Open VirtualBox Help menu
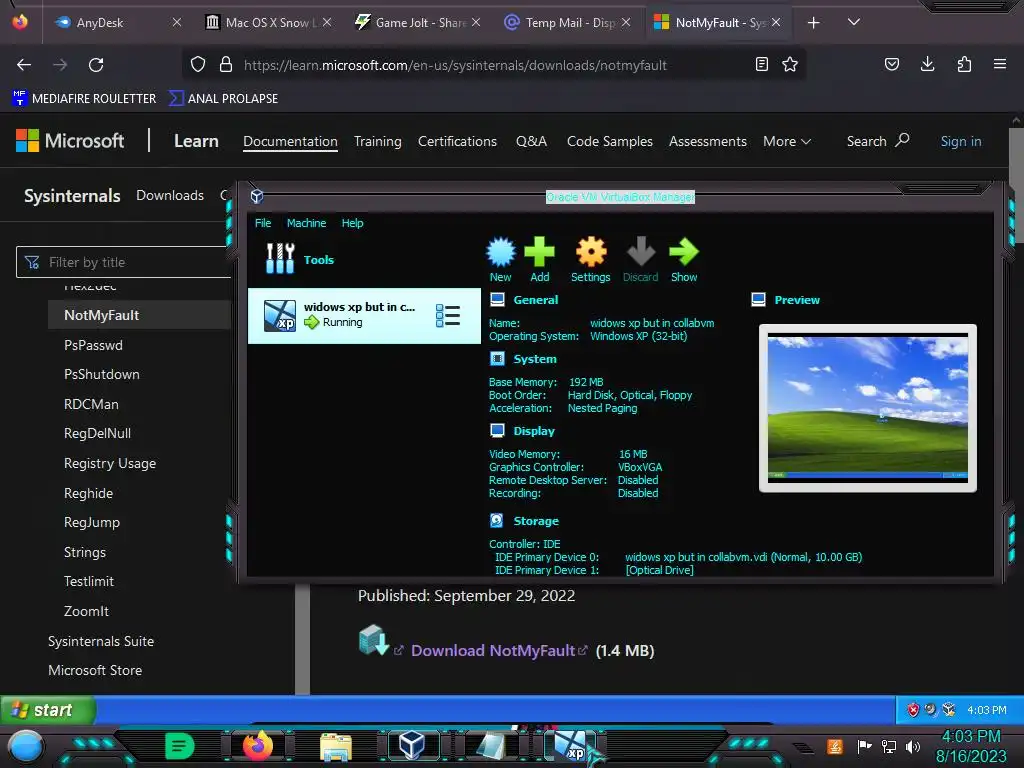 pos(353,223)
